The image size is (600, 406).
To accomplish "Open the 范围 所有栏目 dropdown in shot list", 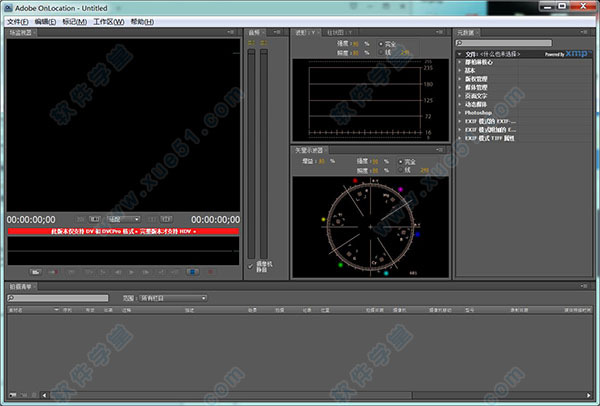I will (x=173, y=298).
